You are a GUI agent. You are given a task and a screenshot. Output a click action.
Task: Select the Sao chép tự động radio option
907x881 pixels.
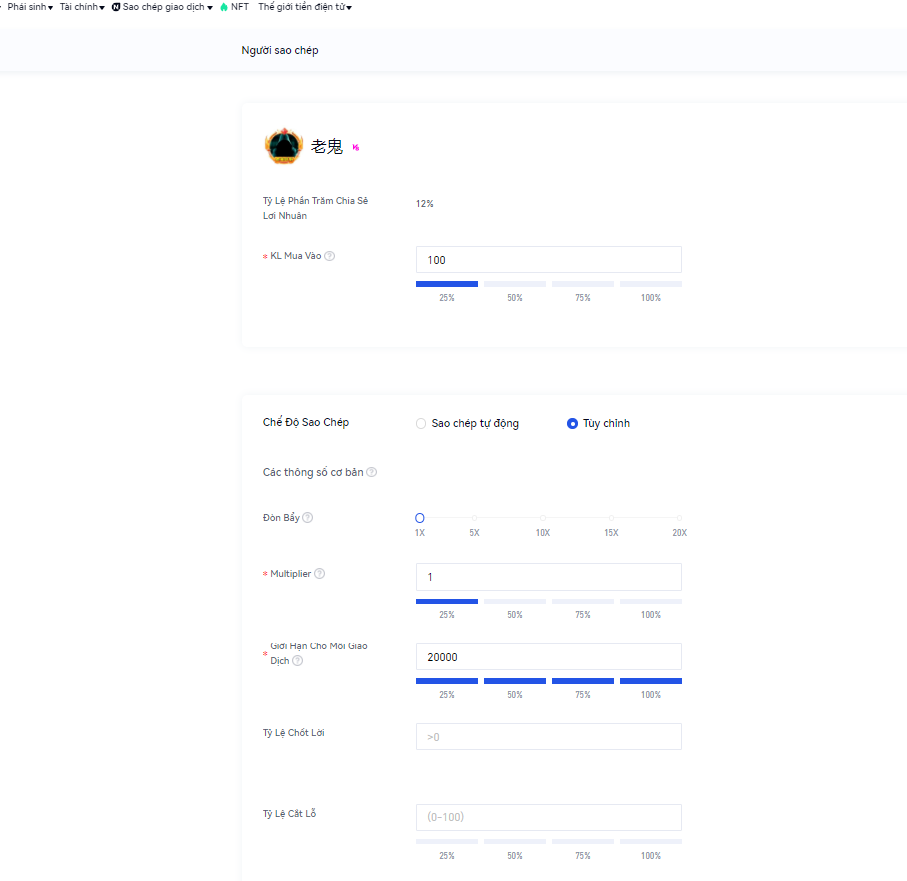click(x=421, y=424)
